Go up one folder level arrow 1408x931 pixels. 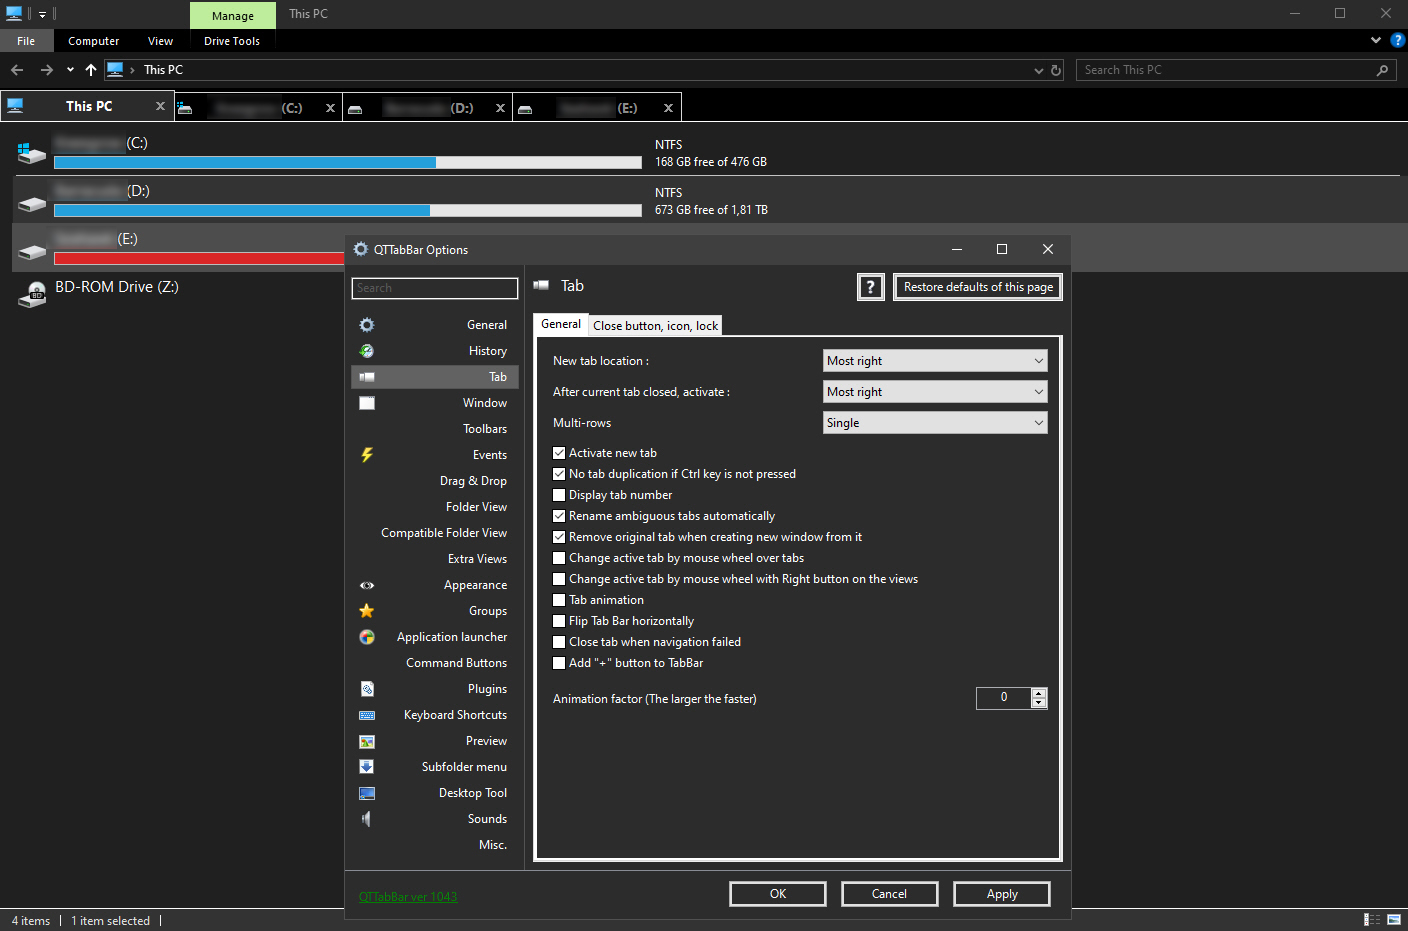tap(91, 70)
